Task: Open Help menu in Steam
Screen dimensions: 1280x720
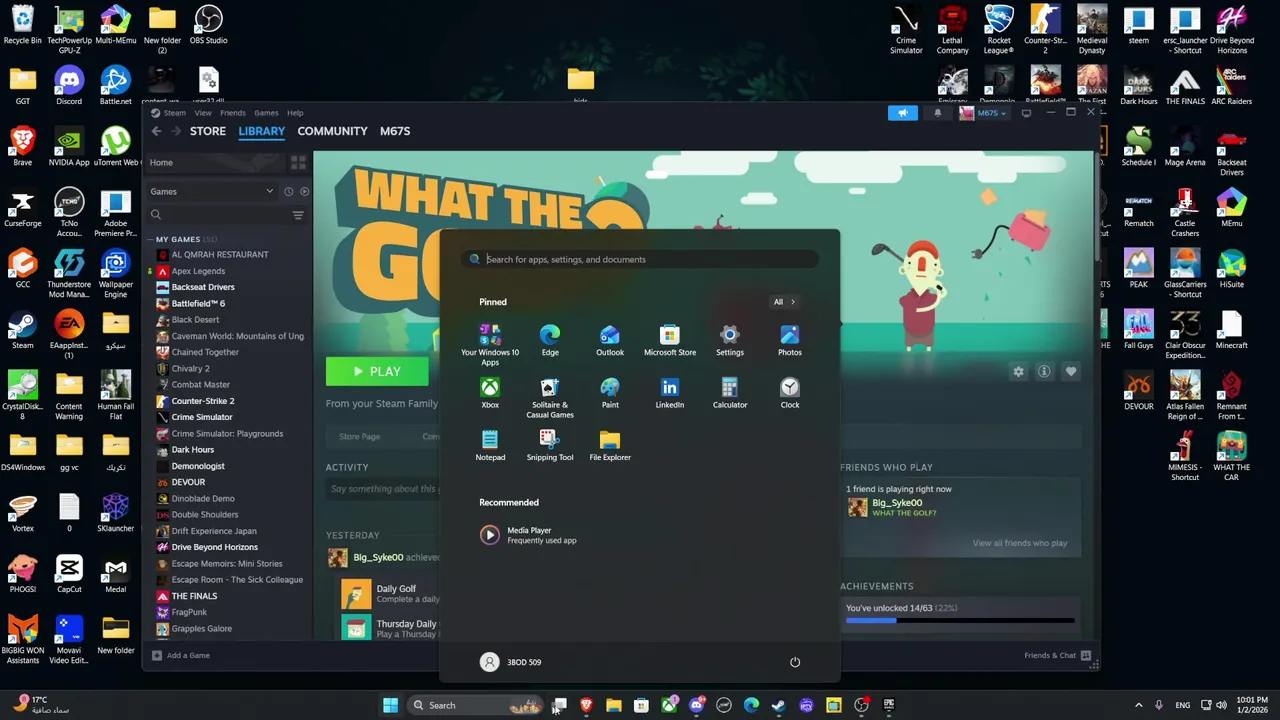Action: point(295,113)
